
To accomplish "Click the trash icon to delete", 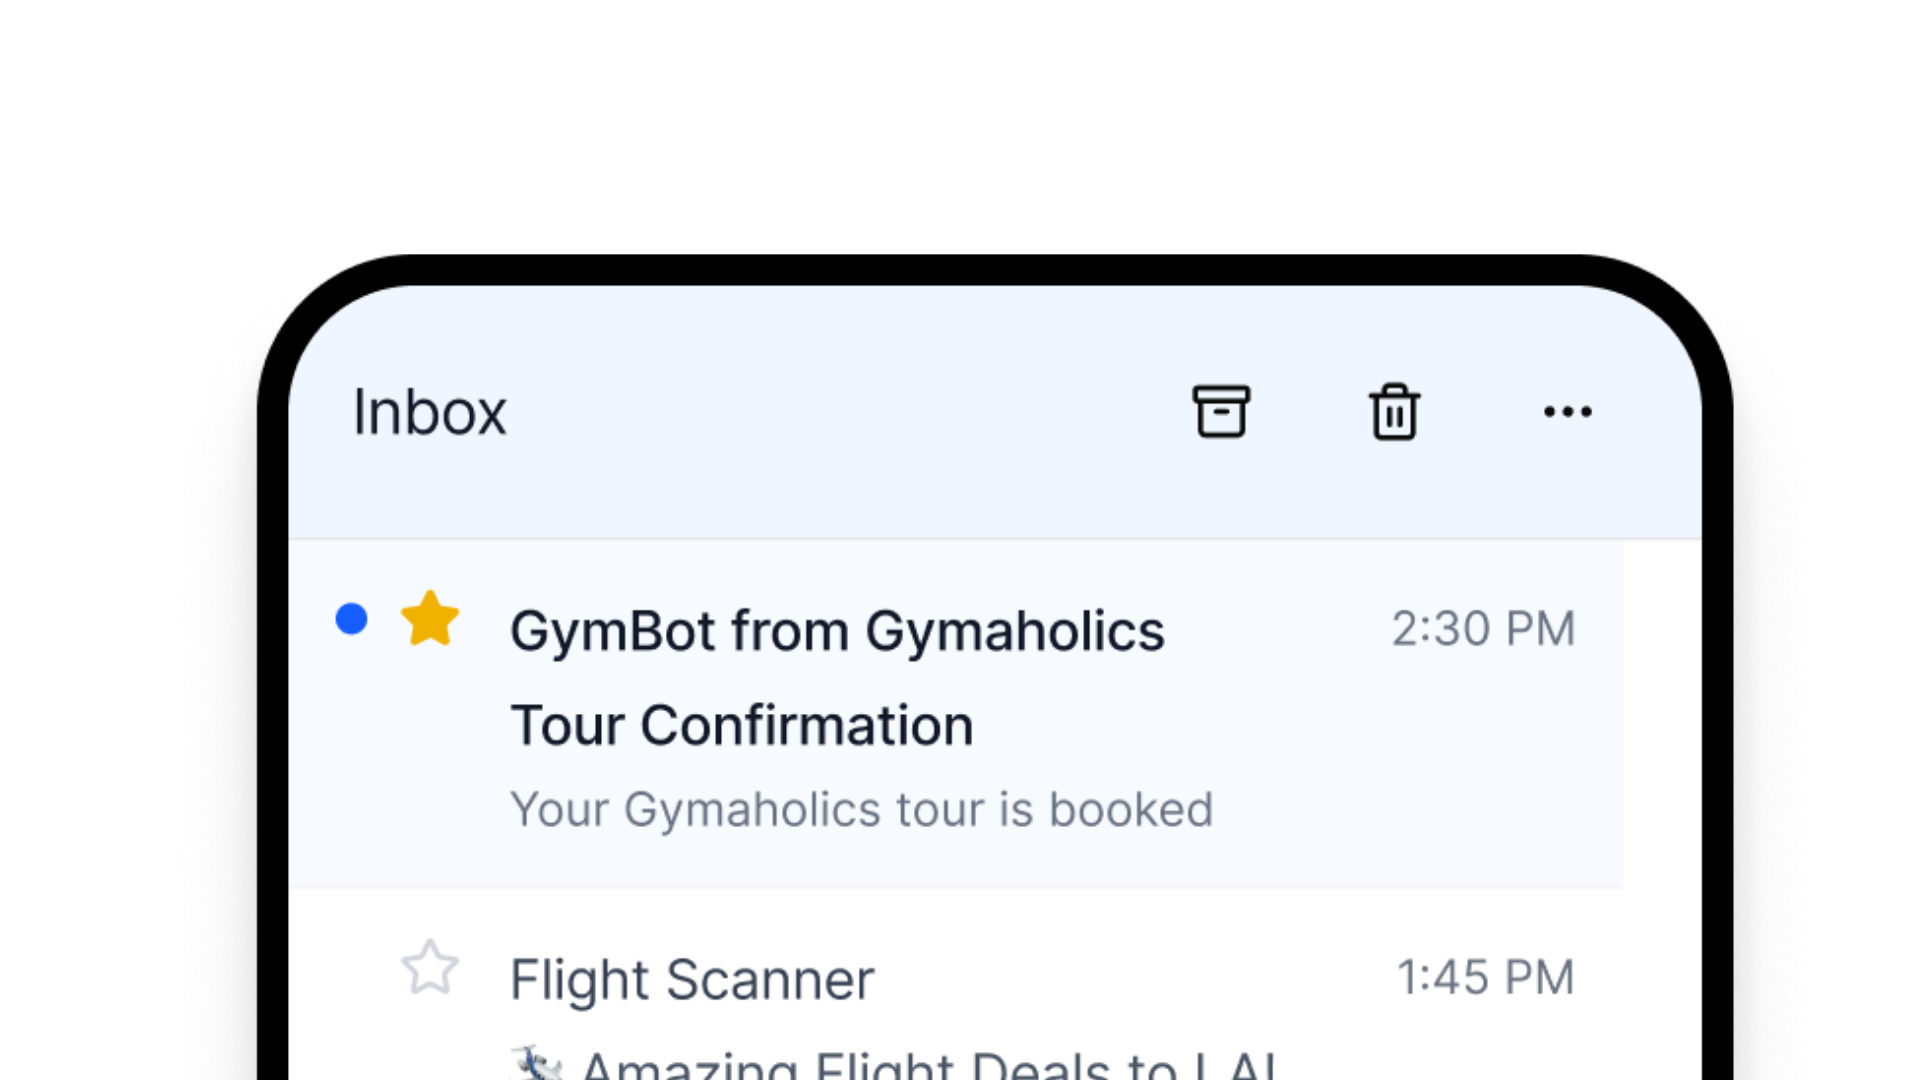I will pos(1394,412).
